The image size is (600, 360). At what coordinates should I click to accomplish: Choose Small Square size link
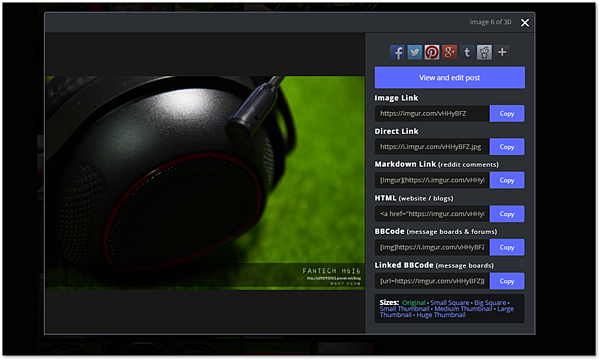point(450,303)
